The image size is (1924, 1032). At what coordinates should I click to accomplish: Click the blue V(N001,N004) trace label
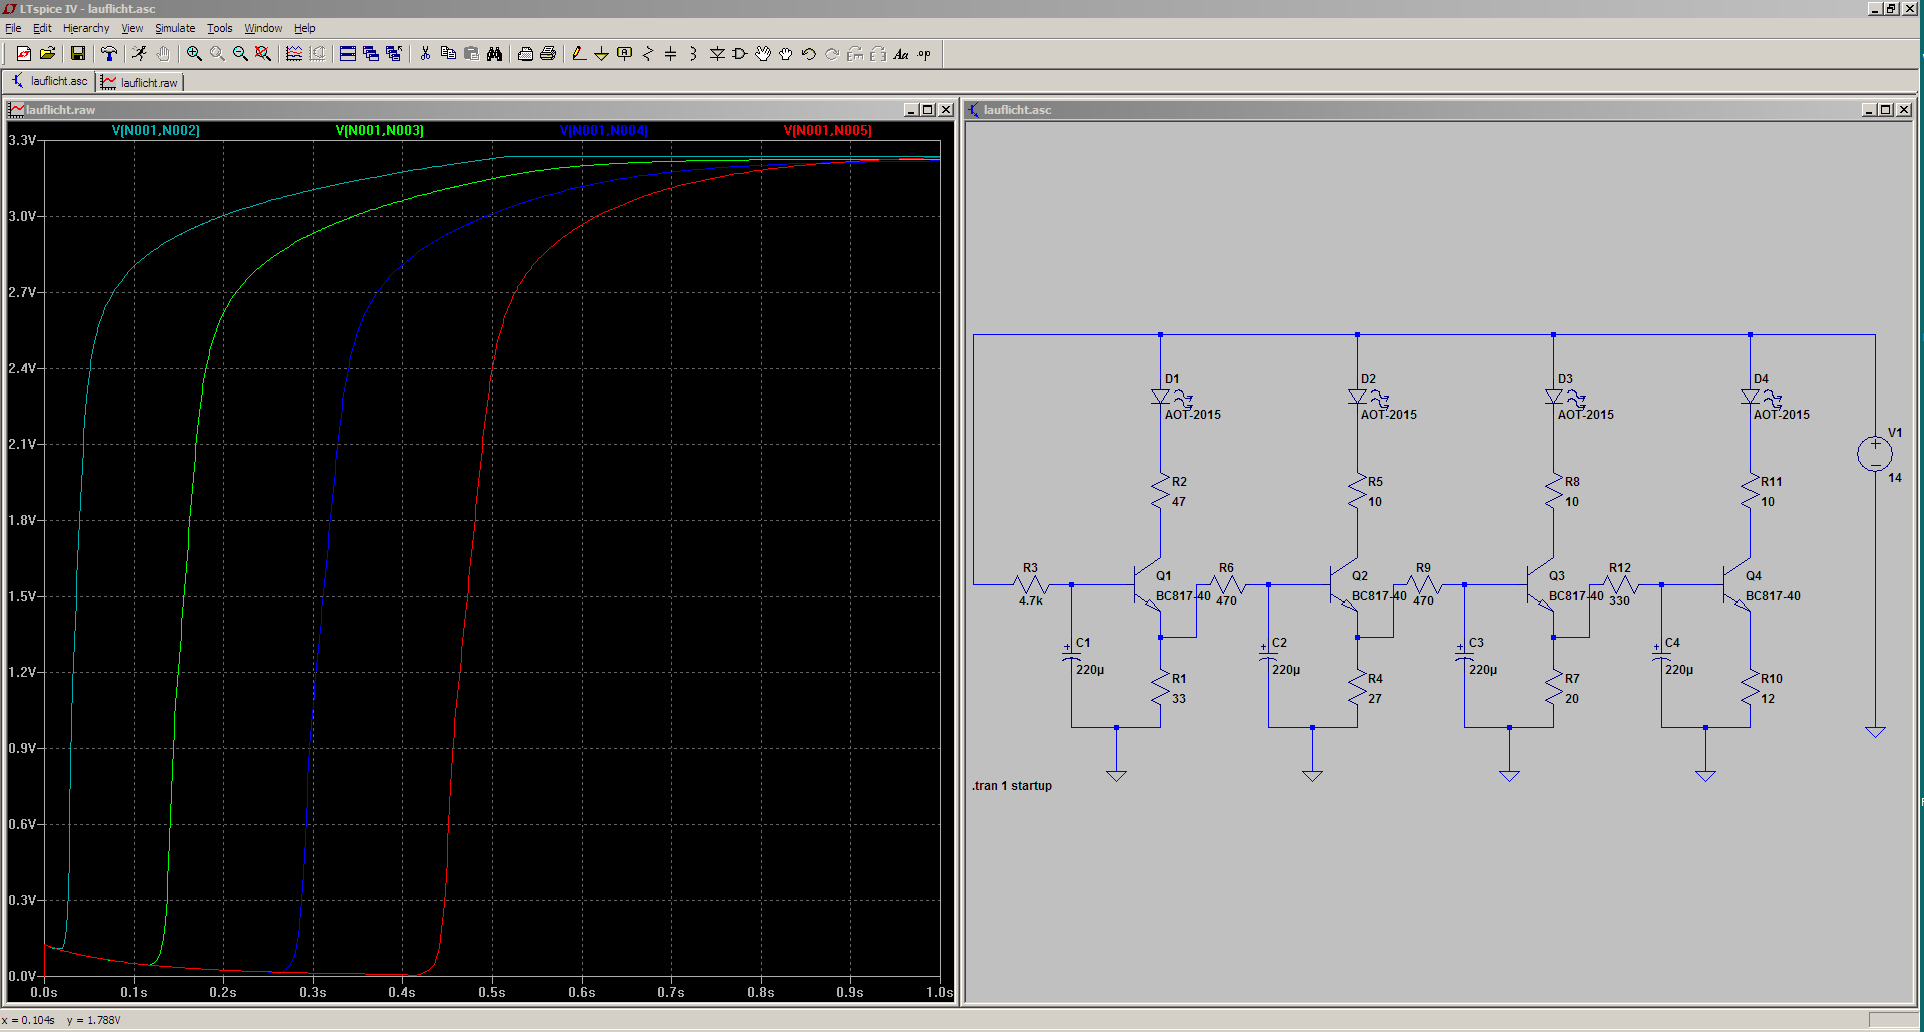[x=604, y=130]
